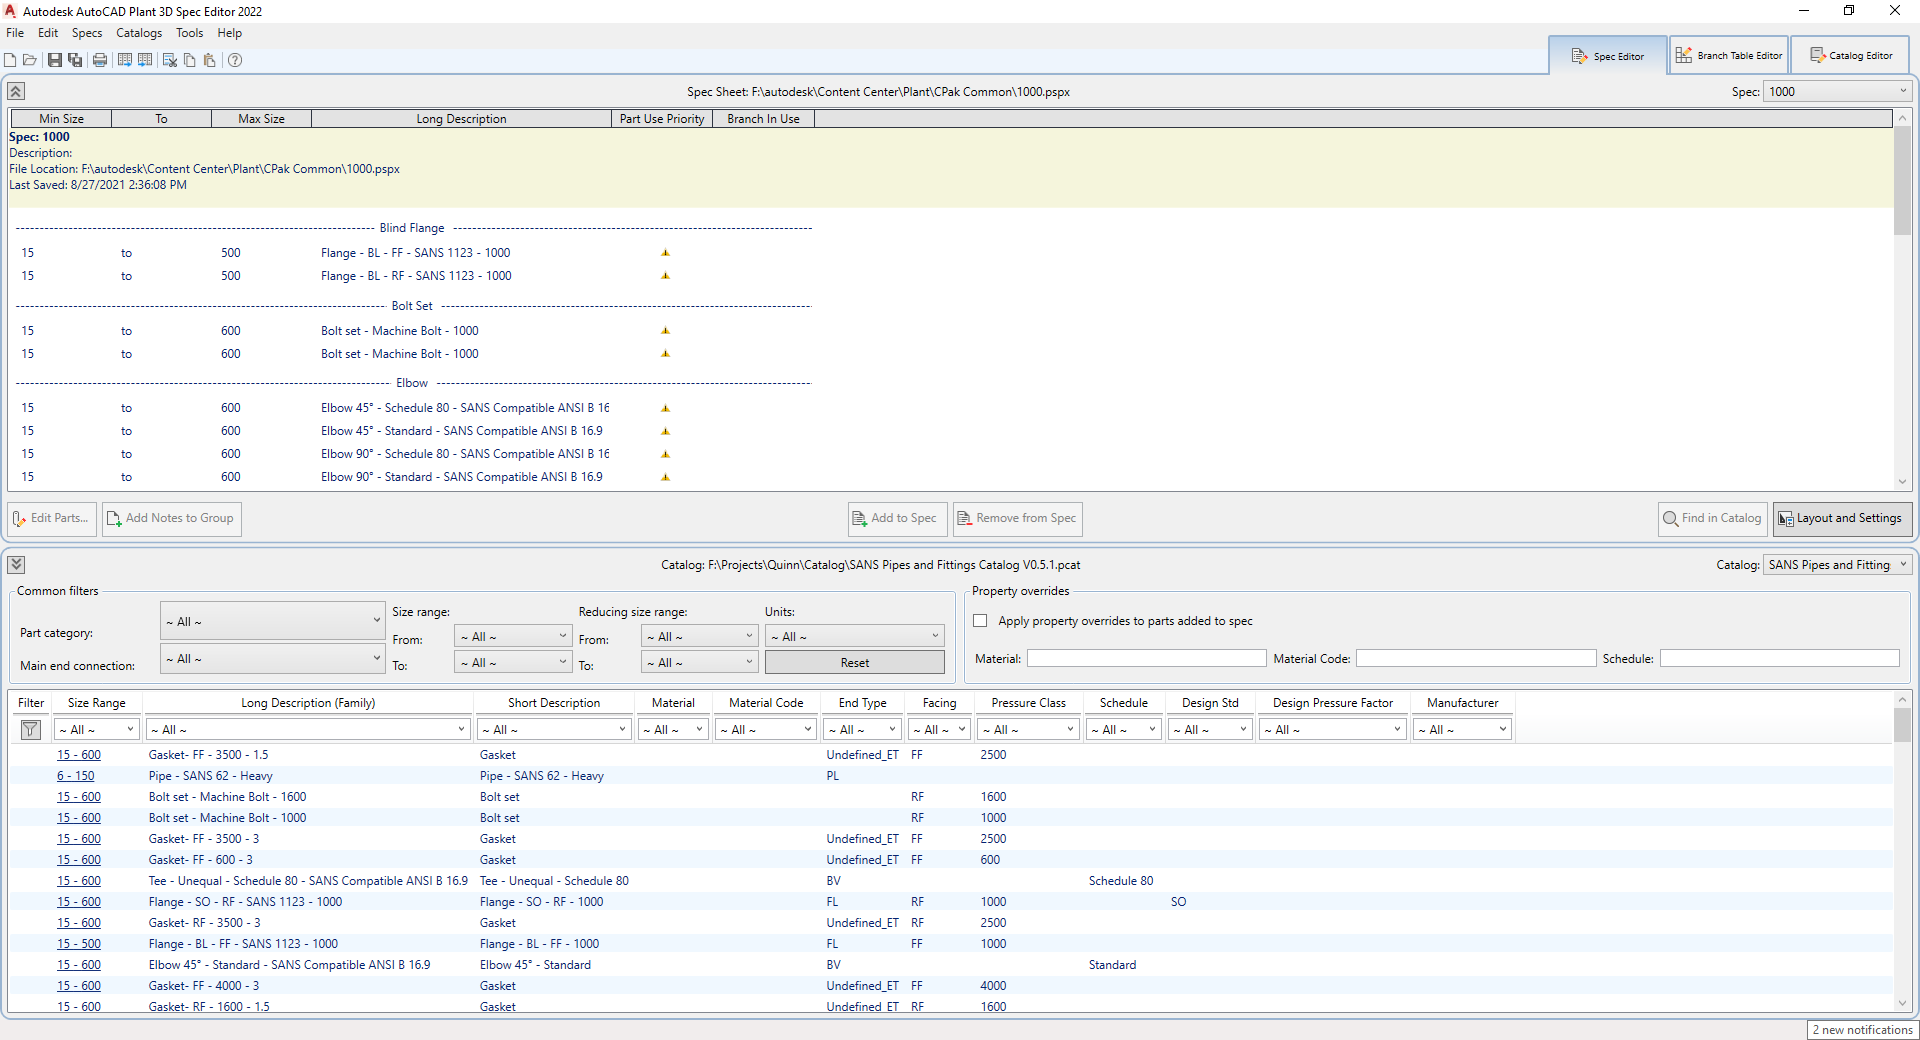The height and width of the screenshot is (1040, 1920).
Task: Click the New spec file icon
Action: [10, 60]
